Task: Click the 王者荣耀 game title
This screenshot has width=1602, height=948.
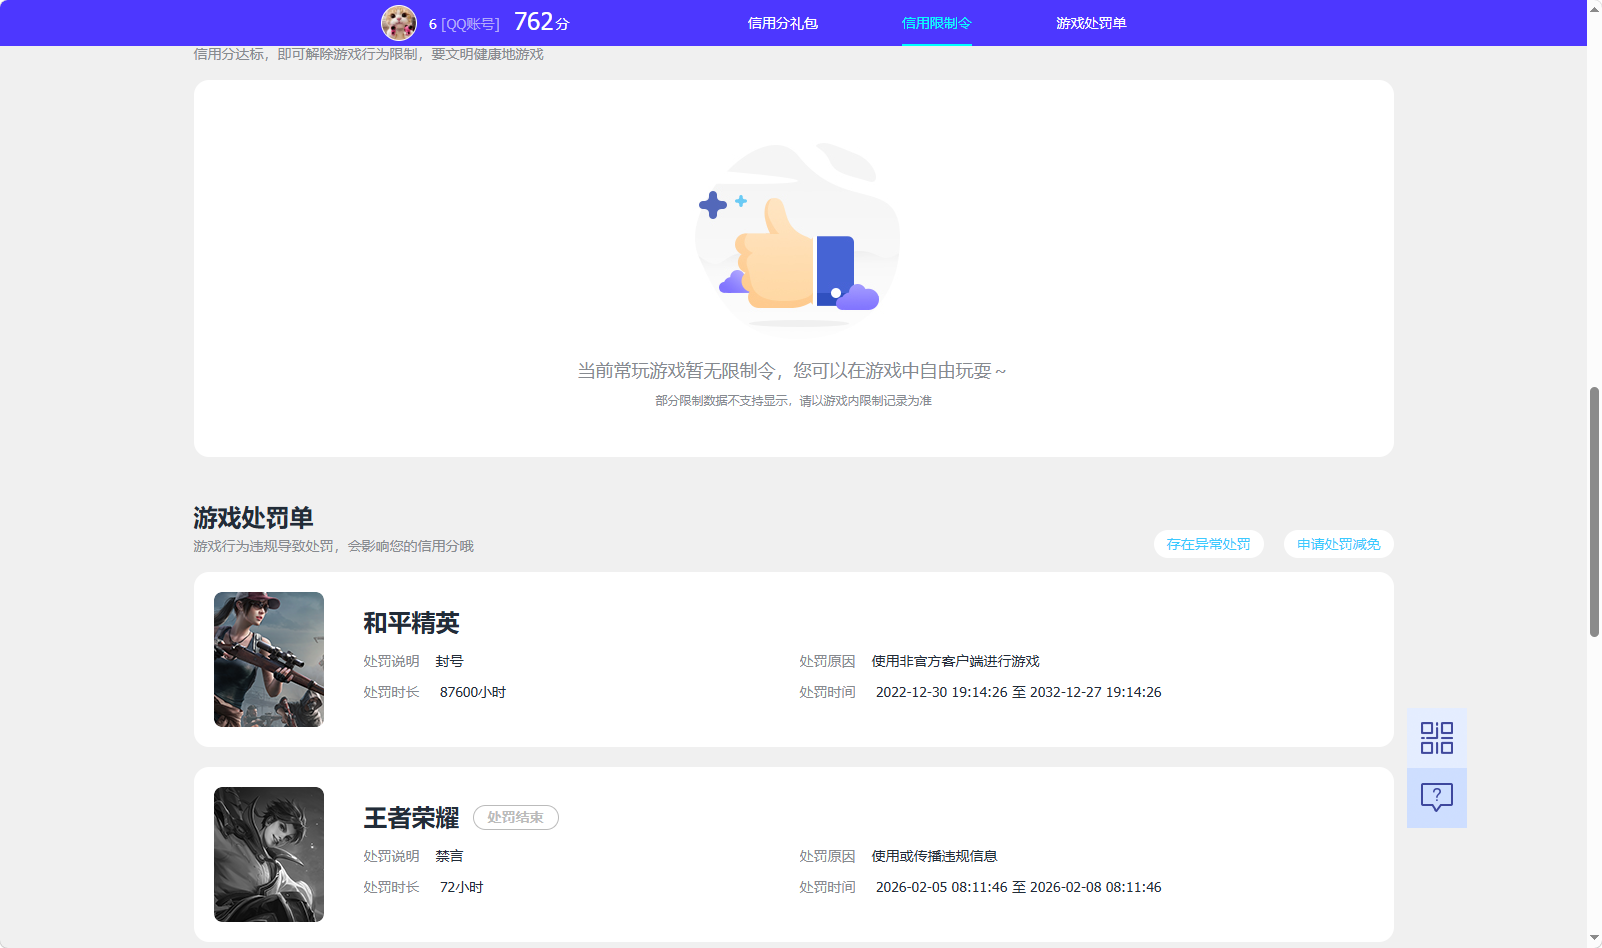Action: point(411,818)
